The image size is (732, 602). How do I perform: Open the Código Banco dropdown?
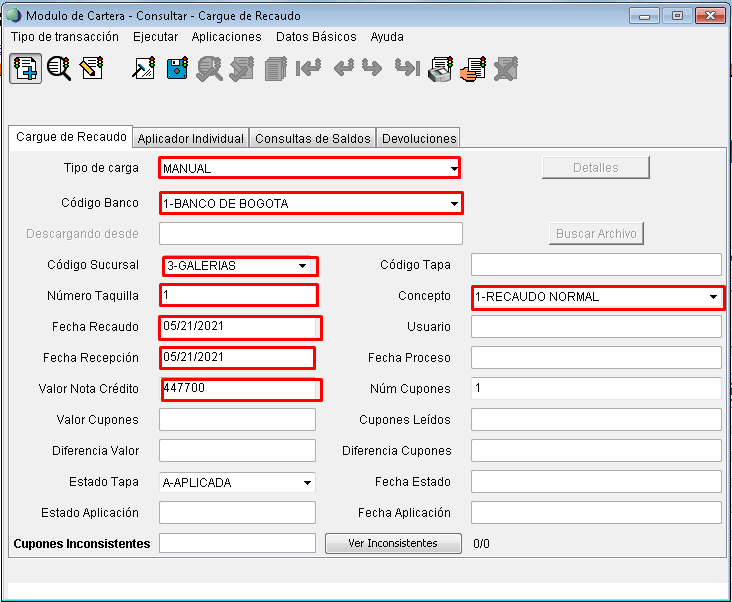tap(454, 204)
